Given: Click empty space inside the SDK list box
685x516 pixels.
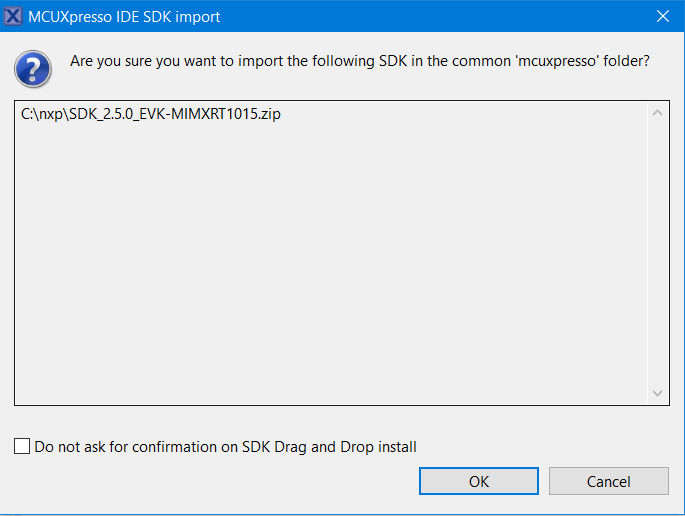Looking at the screenshot, I should (330, 270).
